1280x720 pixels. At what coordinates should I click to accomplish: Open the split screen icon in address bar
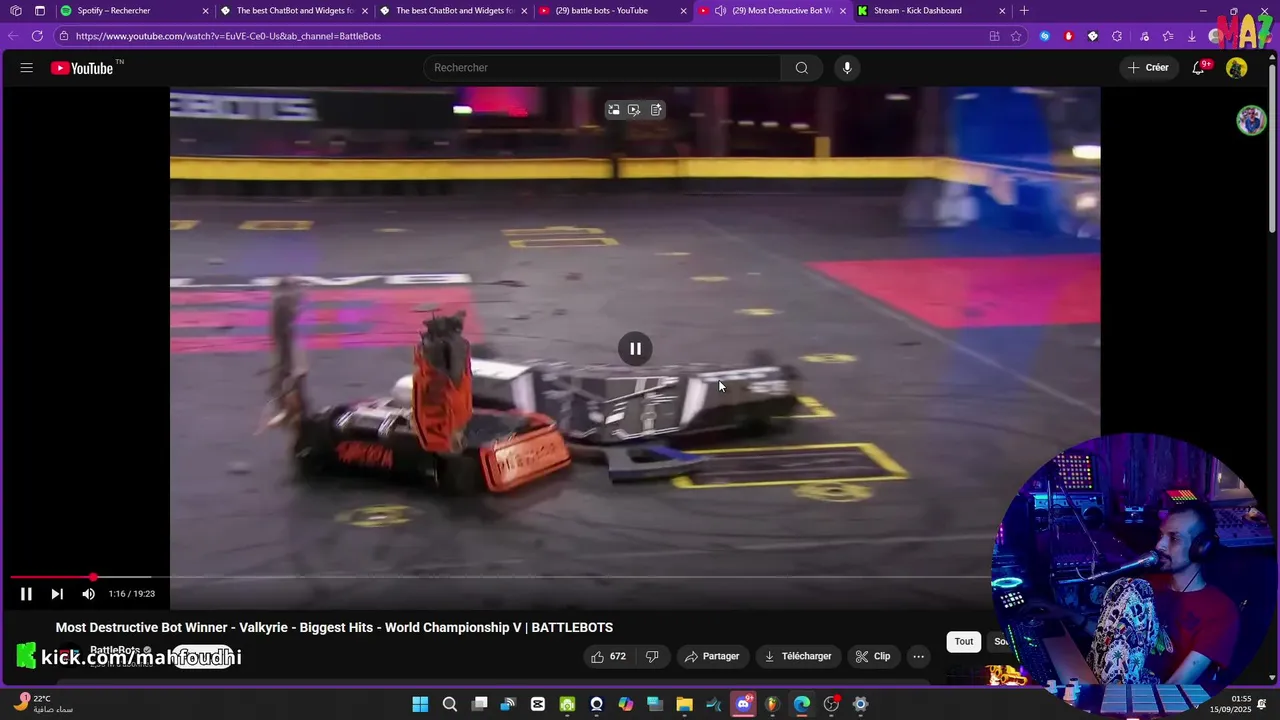pyautogui.click(x=994, y=36)
